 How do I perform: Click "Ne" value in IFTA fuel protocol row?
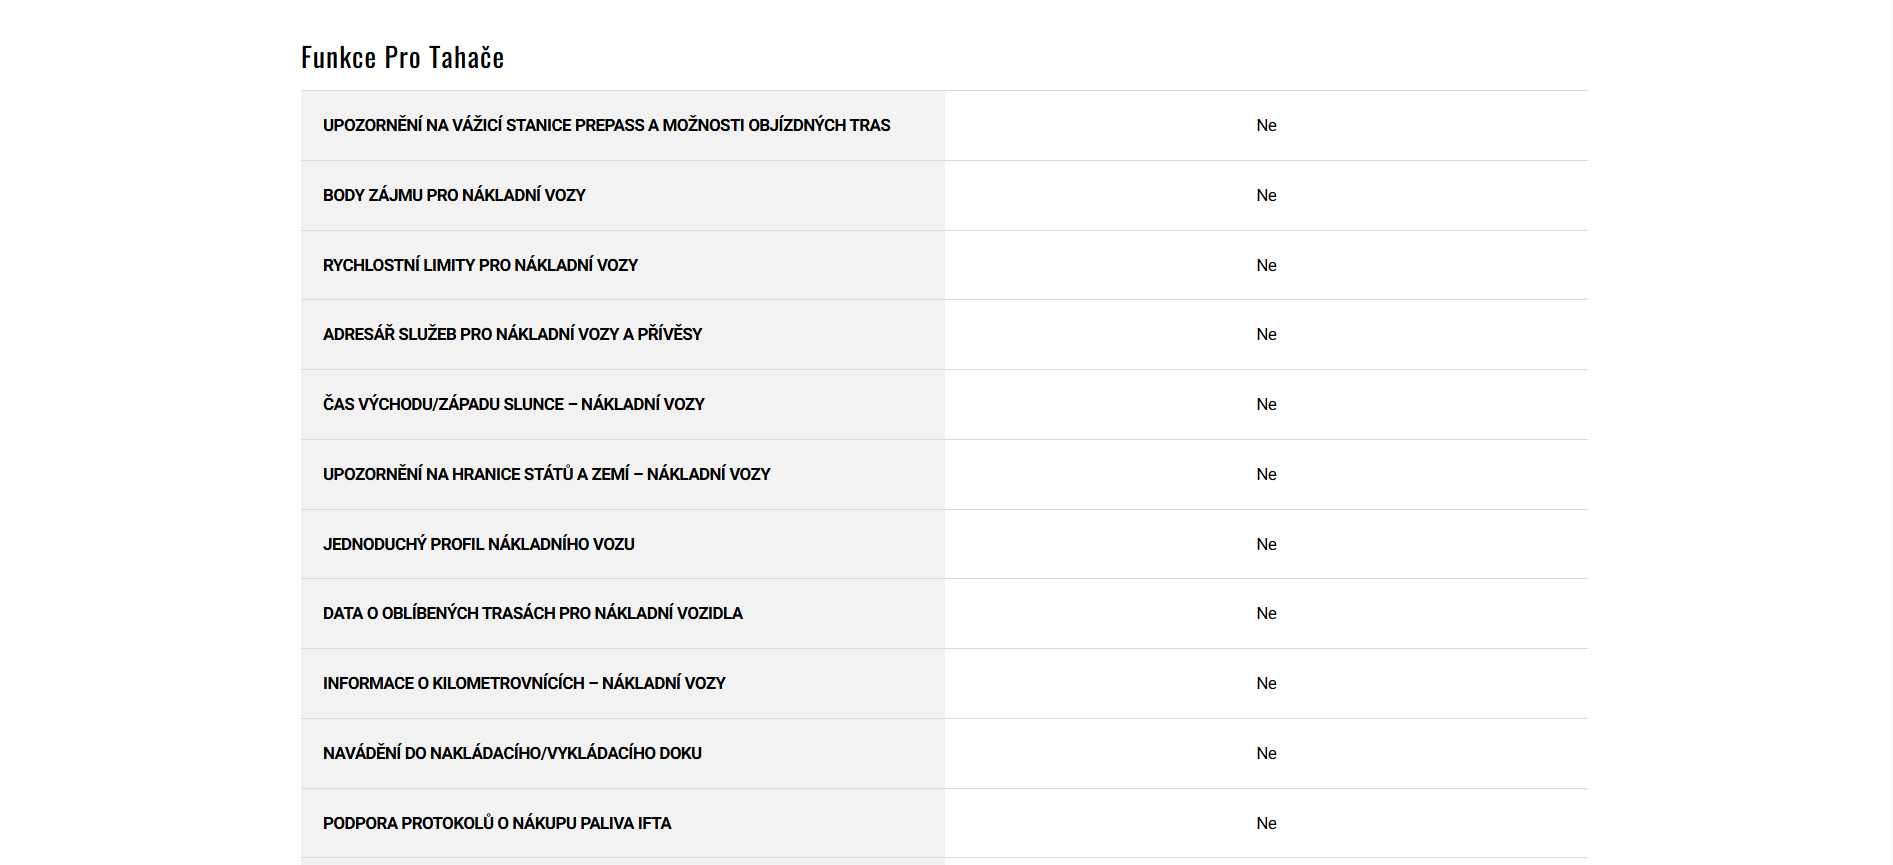pos(1266,823)
